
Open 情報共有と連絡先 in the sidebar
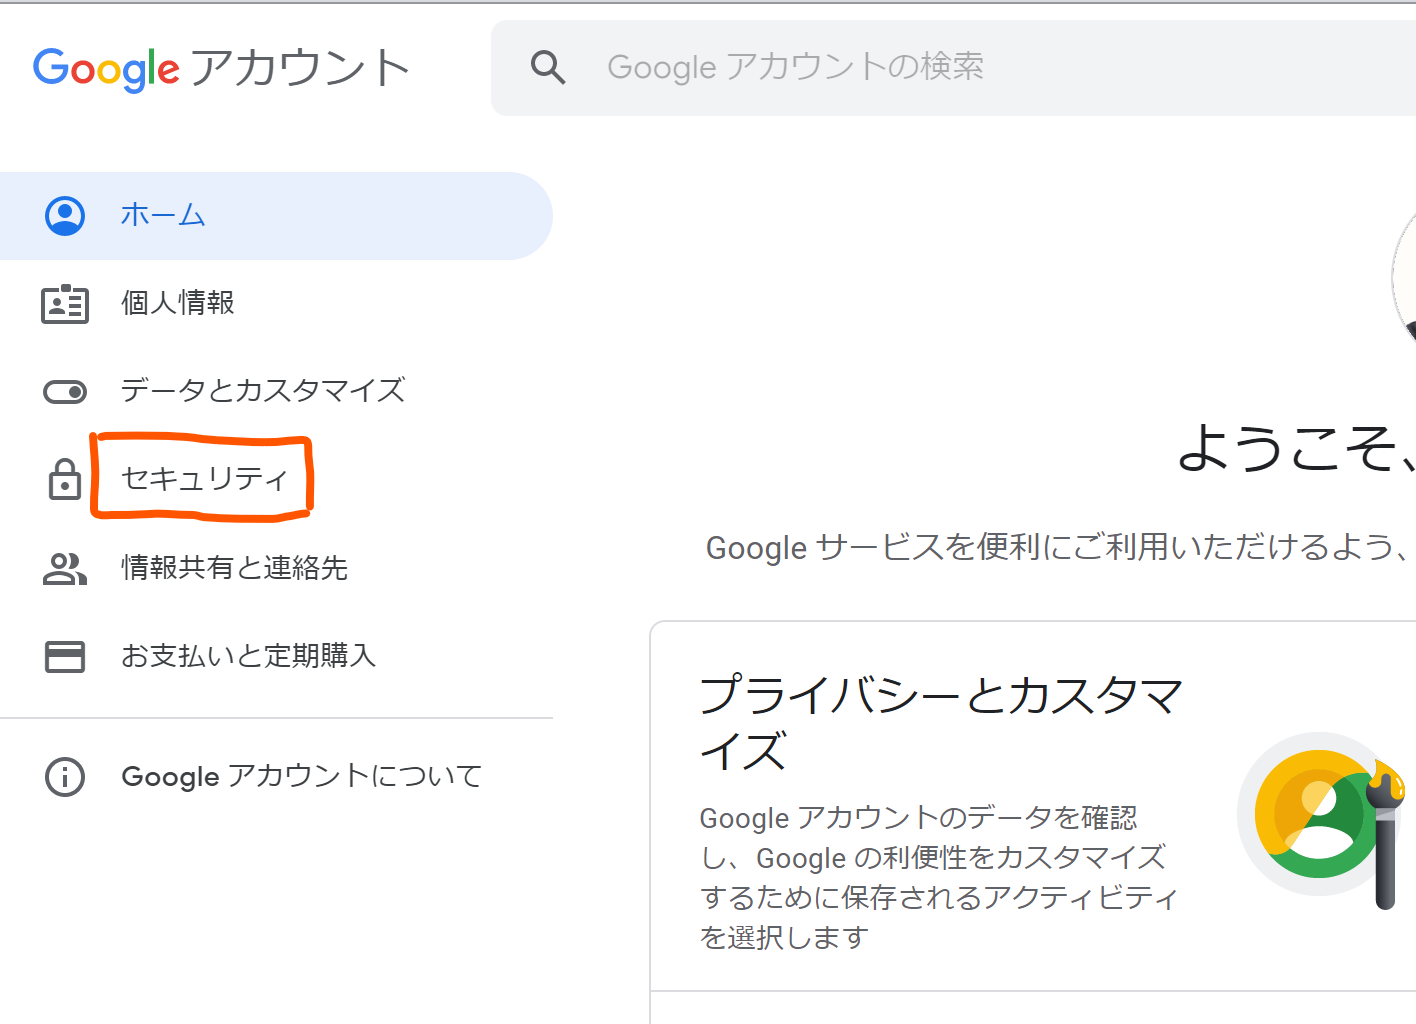coord(276,568)
